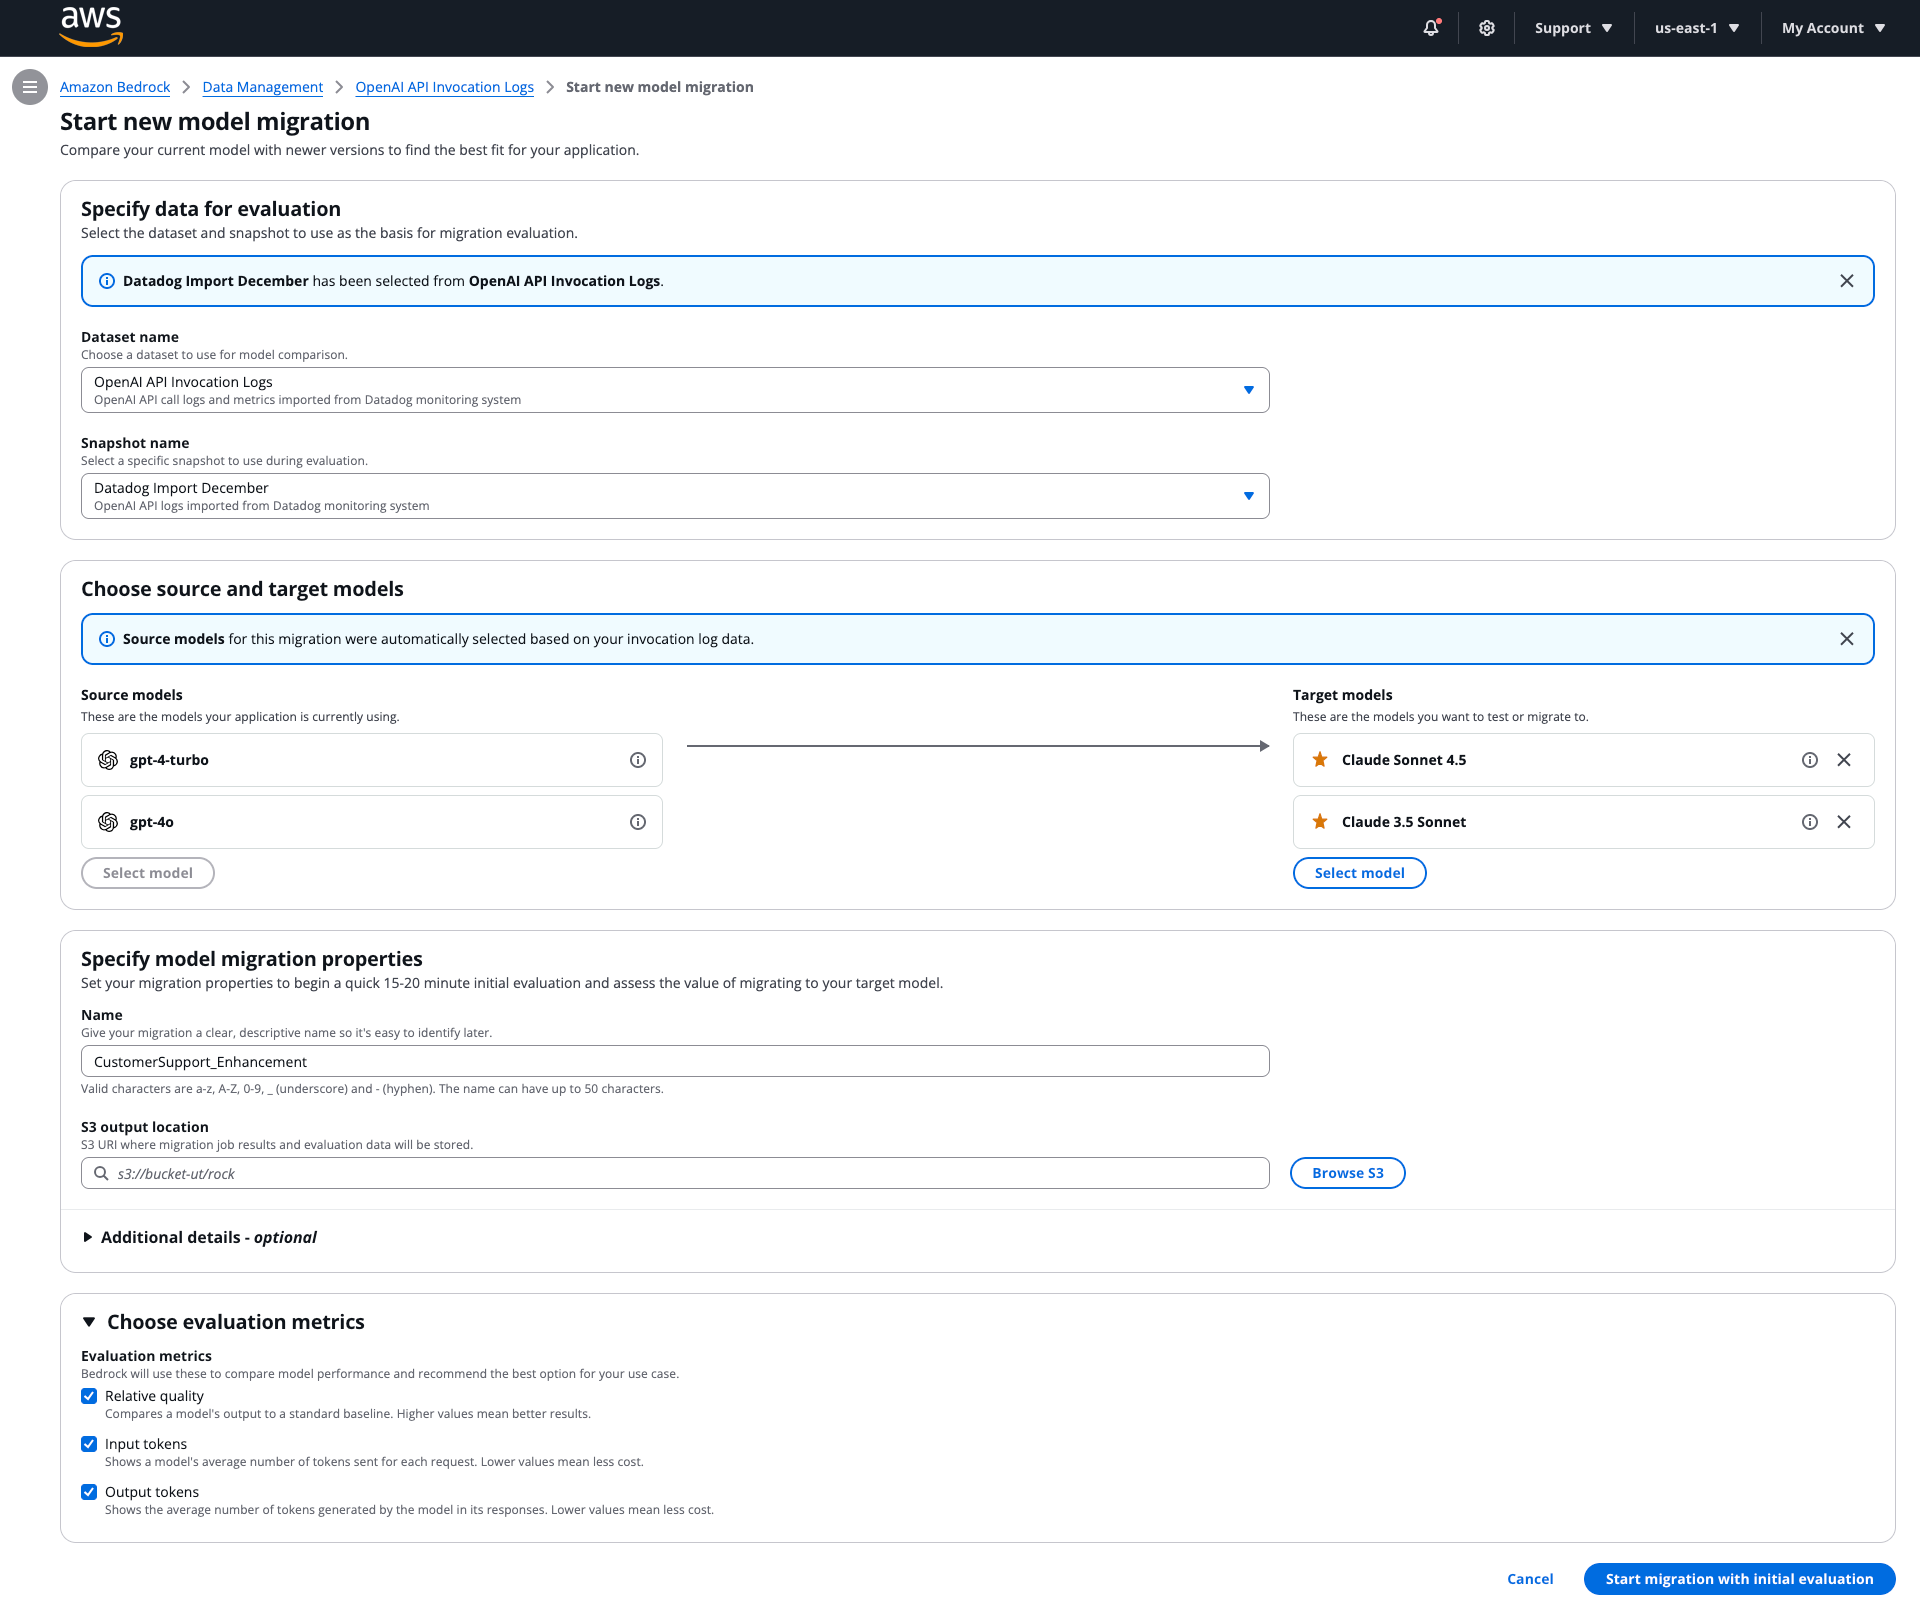
Task: Click the gpt-4-turbo source model name
Action: coord(169,760)
